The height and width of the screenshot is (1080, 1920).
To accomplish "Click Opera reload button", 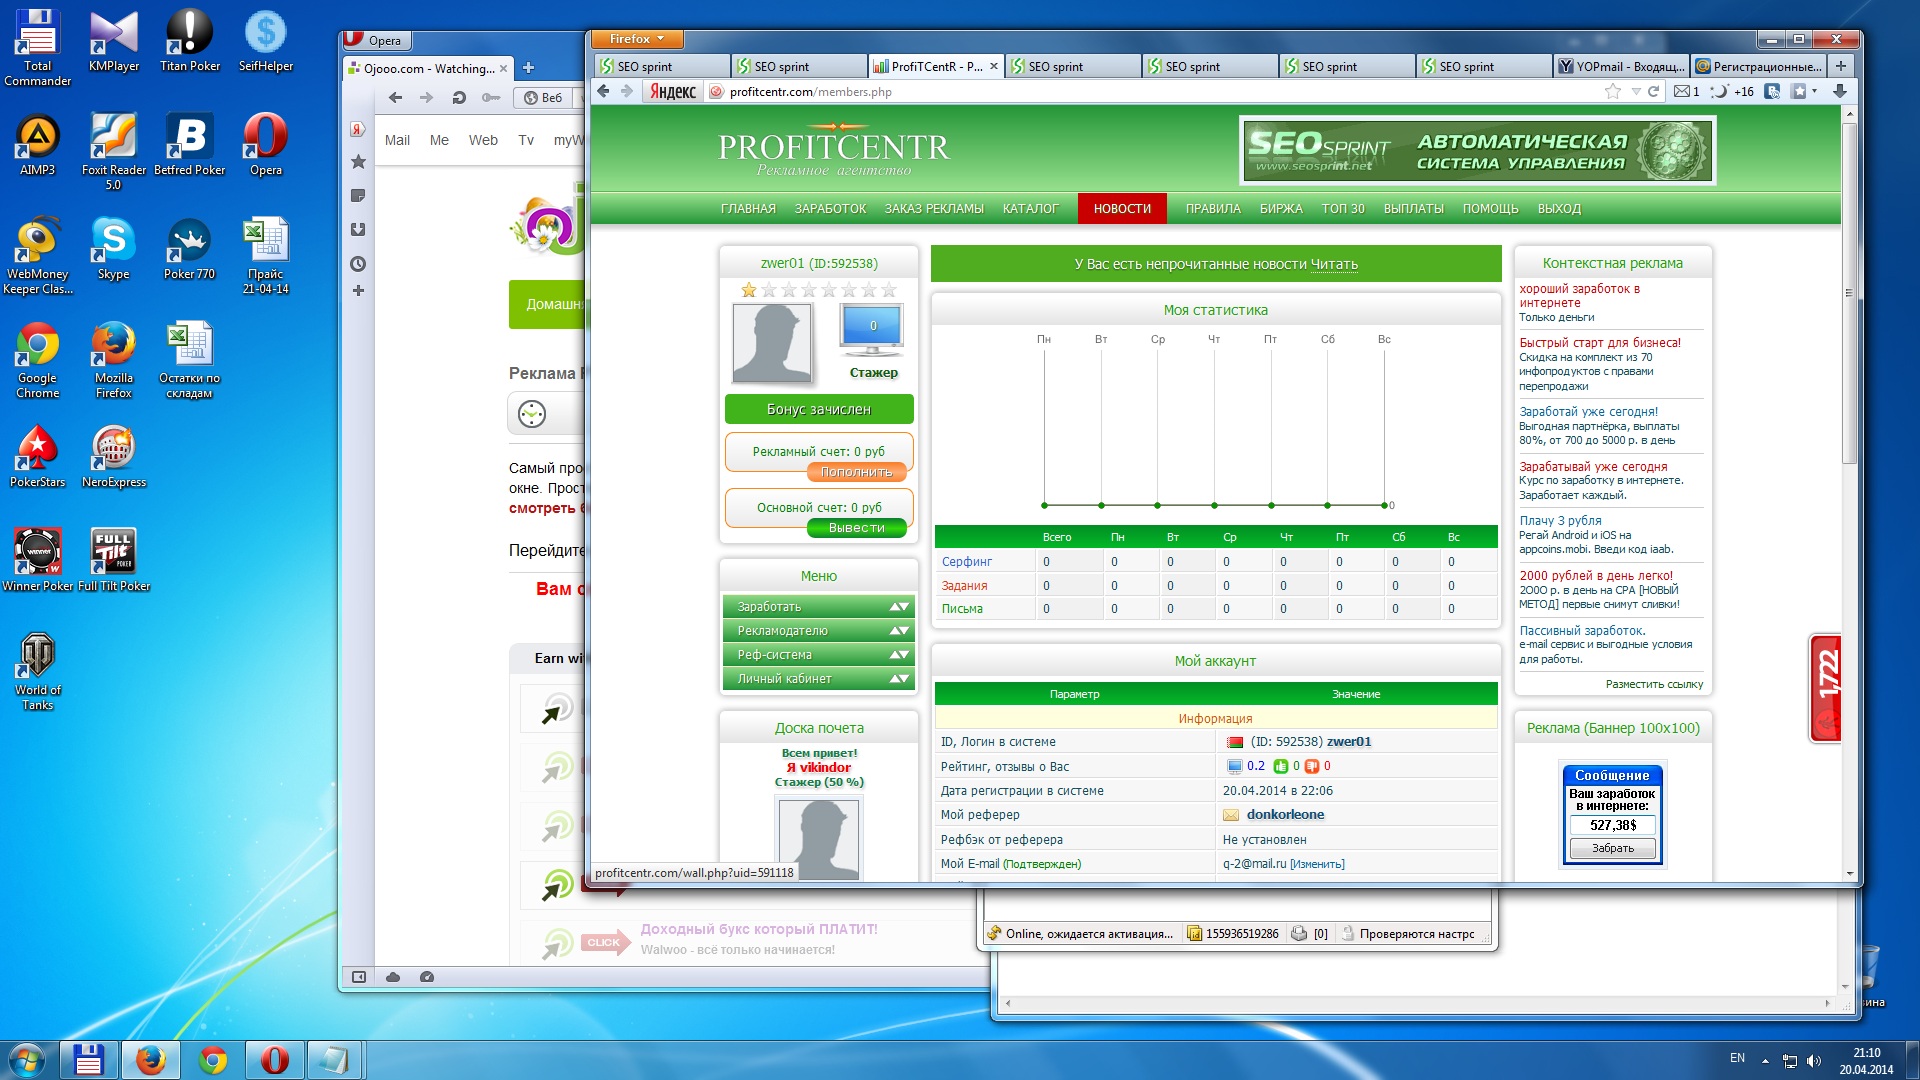I will [x=459, y=97].
